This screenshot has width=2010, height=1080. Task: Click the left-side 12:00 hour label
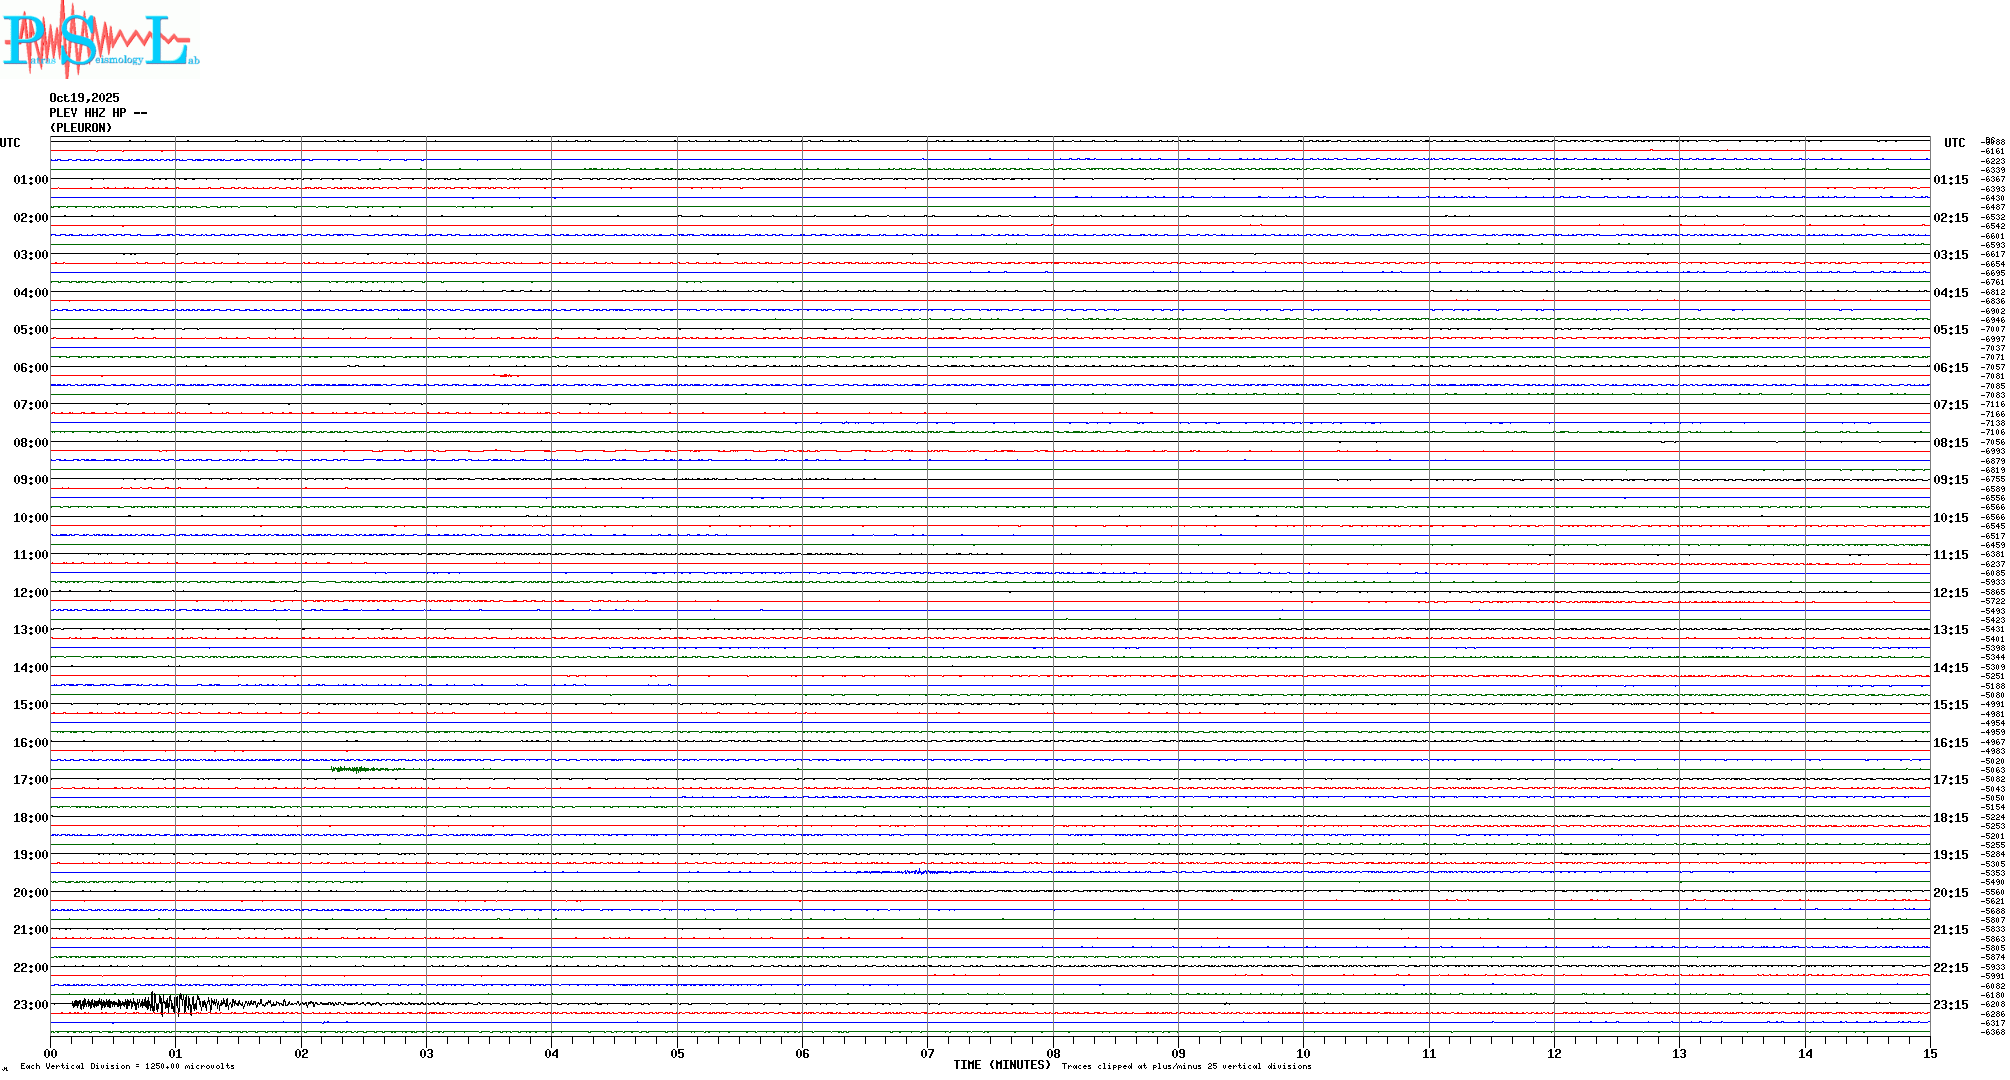pos(30,593)
